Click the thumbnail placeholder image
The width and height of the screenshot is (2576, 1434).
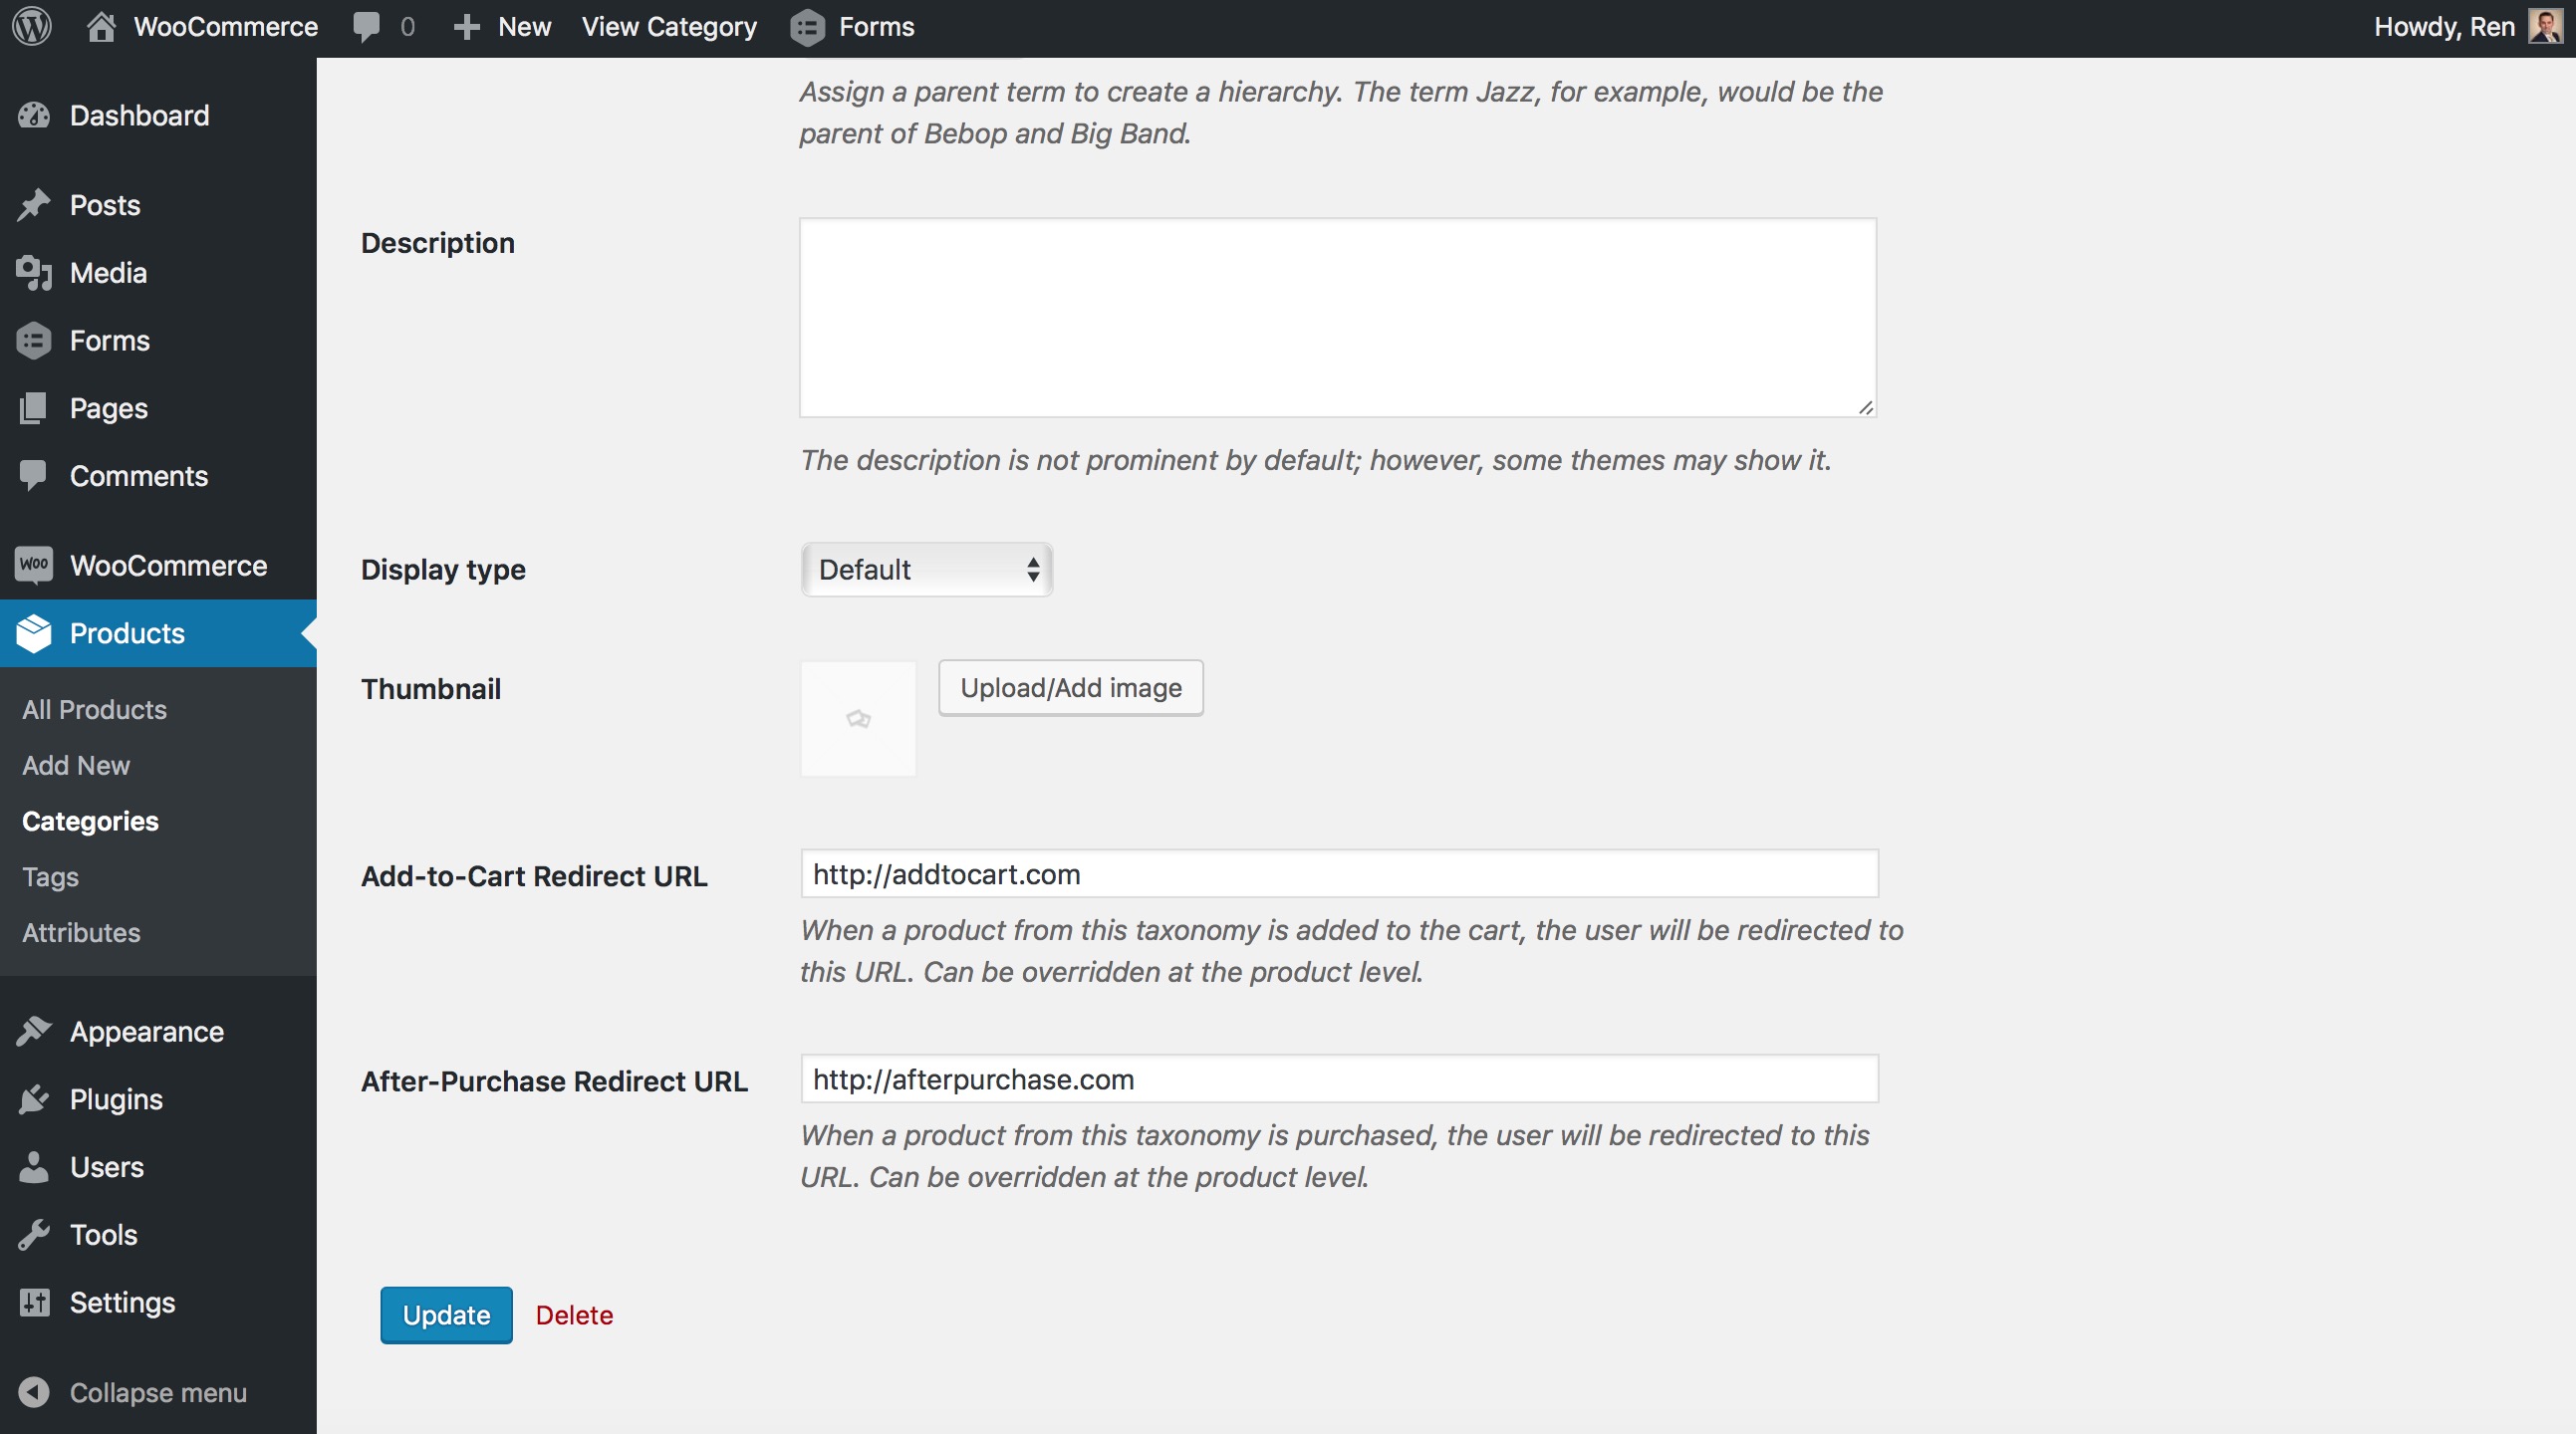click(858, 719)
